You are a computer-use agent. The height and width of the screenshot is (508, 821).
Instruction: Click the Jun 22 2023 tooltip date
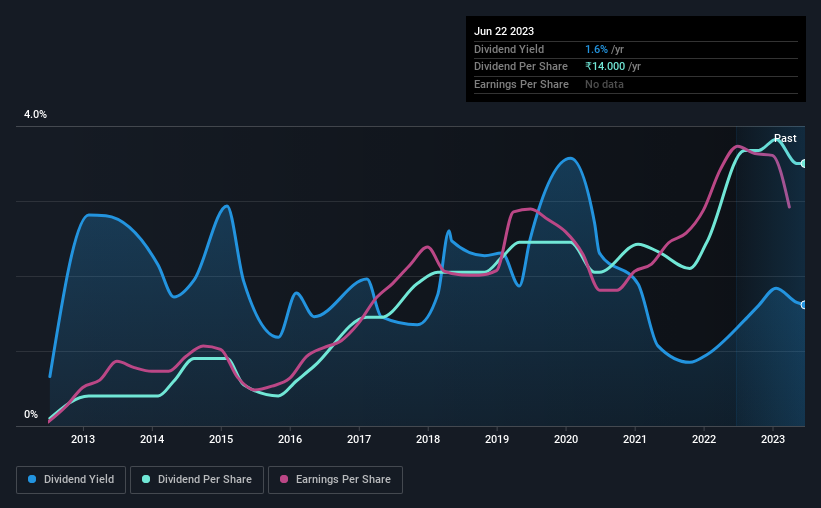click(504, 31)
